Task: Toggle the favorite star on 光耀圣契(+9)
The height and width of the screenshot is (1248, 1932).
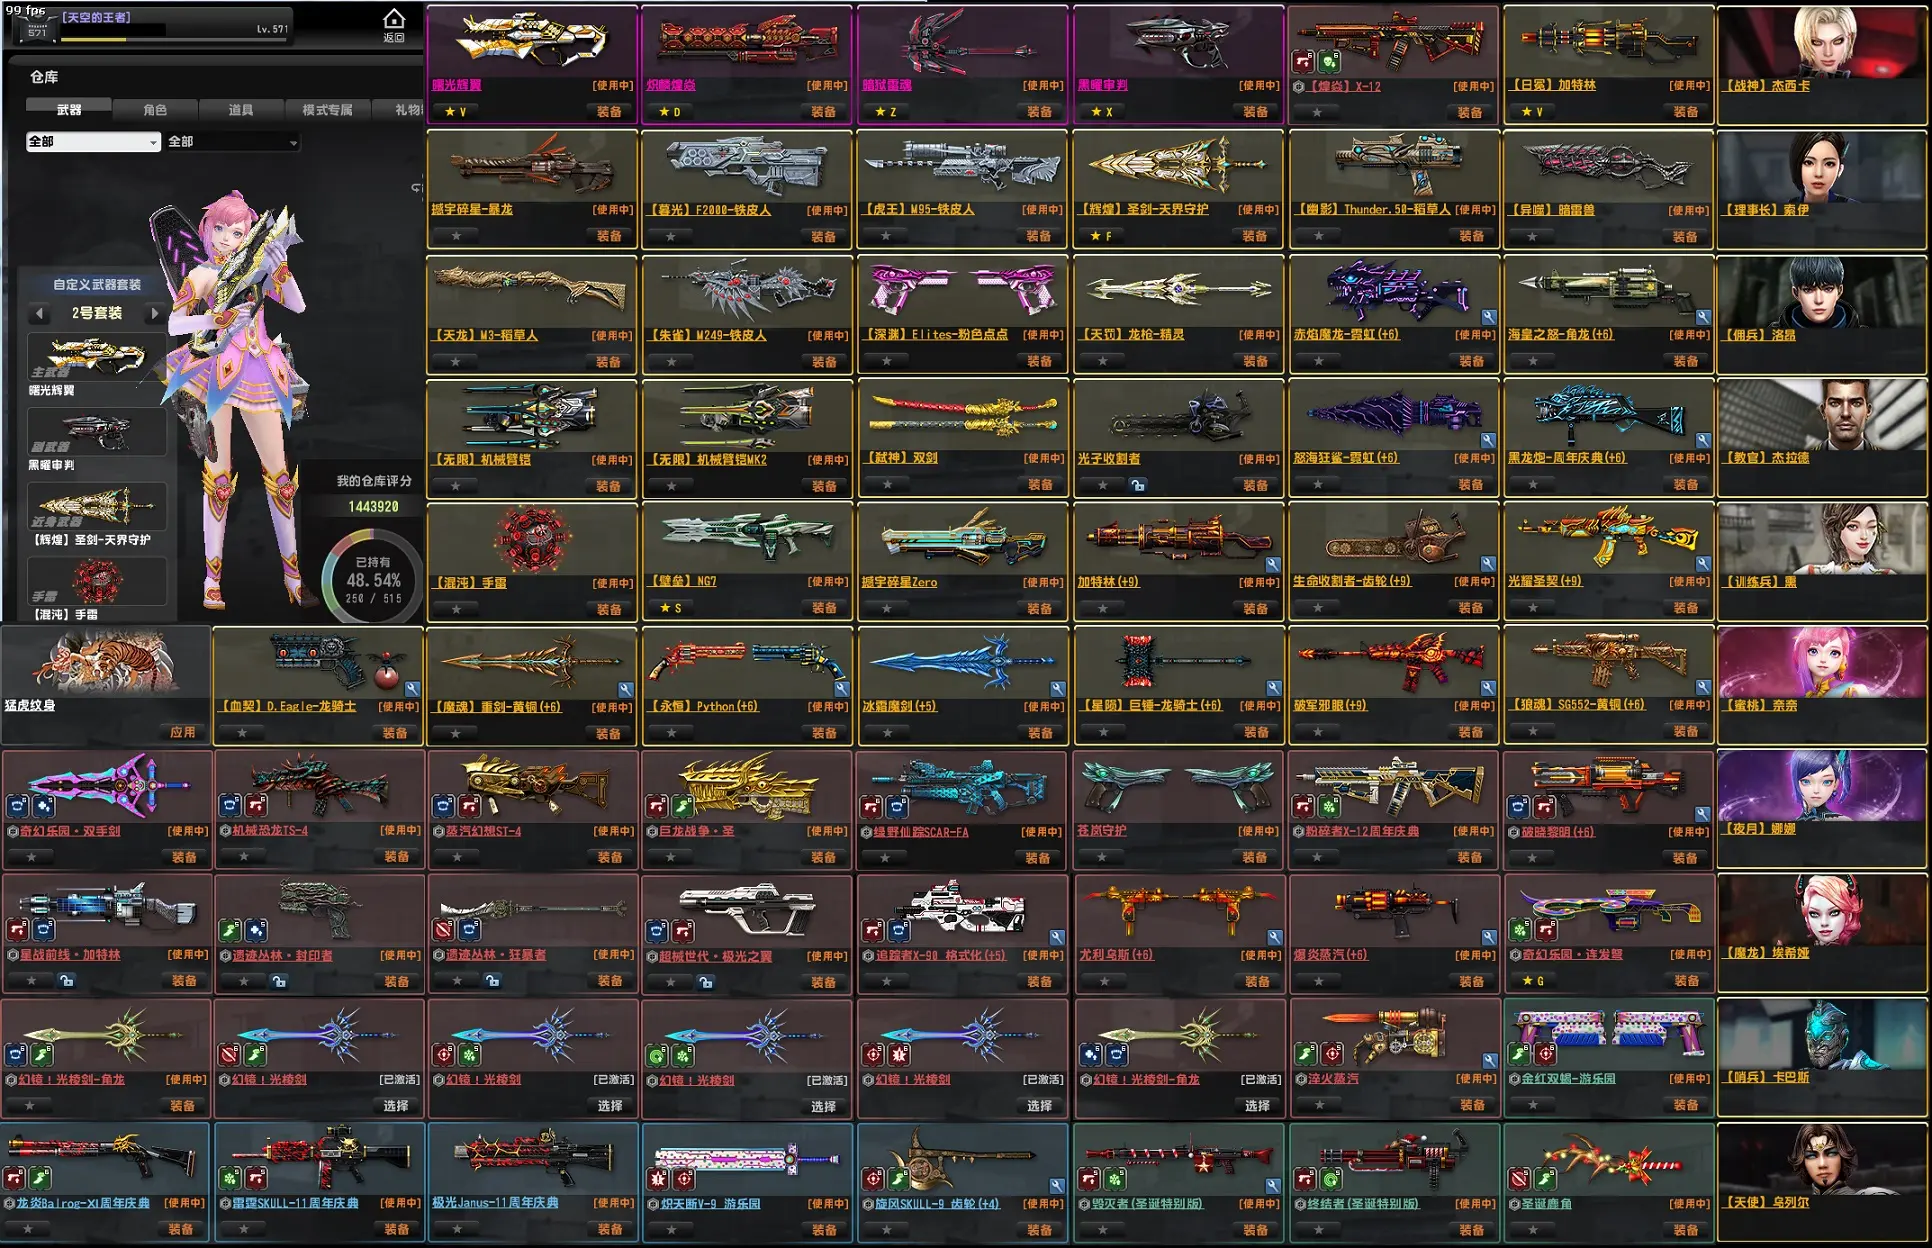Action: tap(1532, 608)
